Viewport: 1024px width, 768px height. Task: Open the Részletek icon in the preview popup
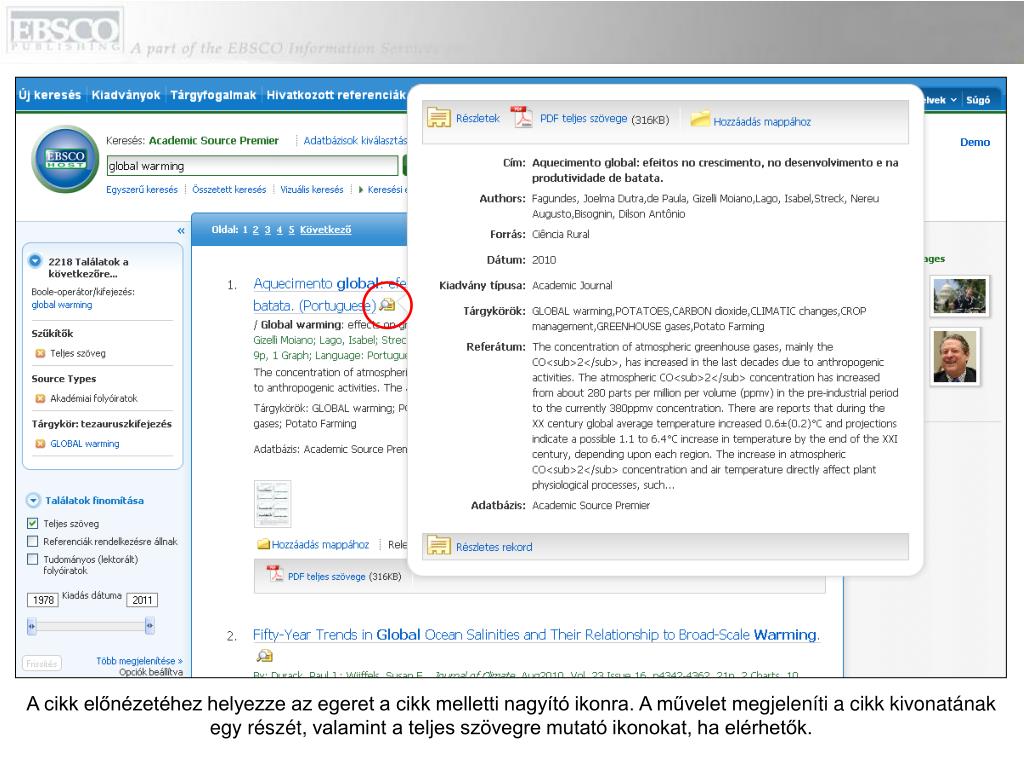click(x=438, y=118)
